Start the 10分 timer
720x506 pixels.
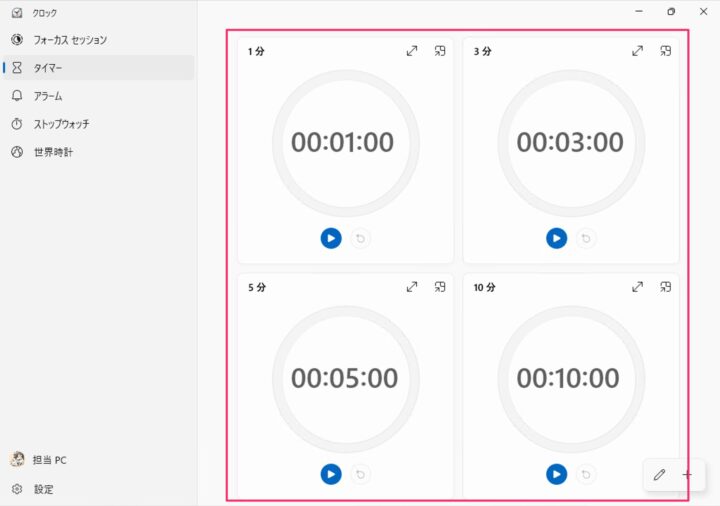[556, 474]
